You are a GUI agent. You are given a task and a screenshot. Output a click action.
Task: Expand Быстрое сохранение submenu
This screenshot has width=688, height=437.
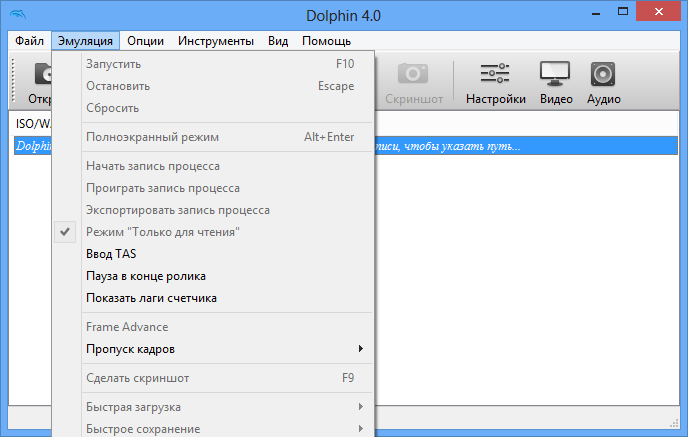click(x=213, y=429)
